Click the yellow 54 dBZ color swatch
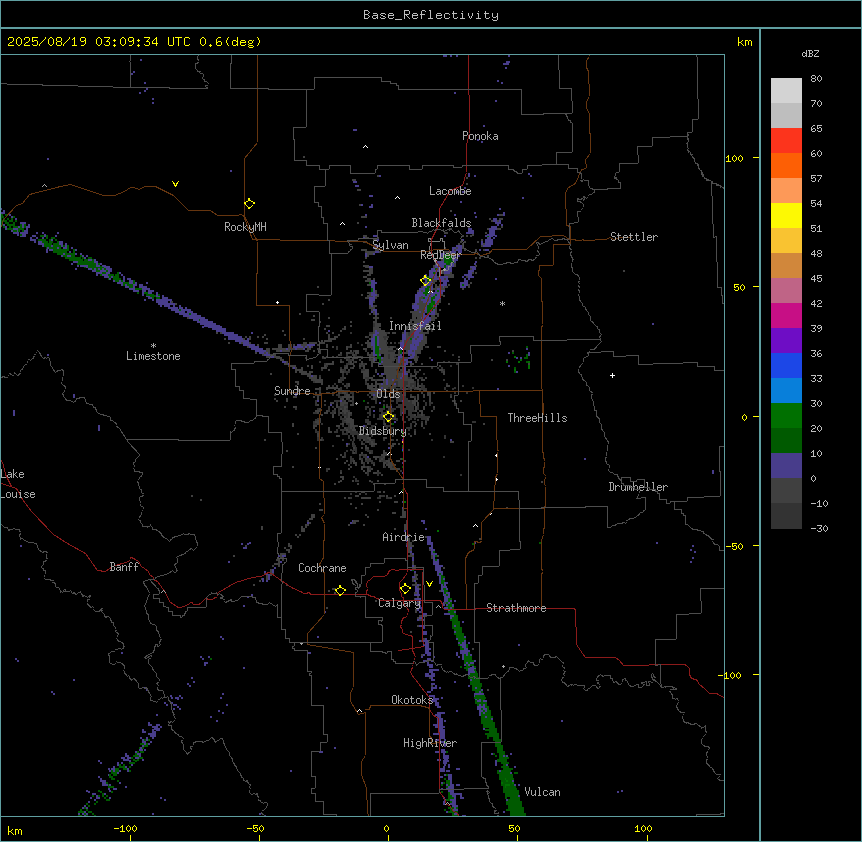 point(786,215)
